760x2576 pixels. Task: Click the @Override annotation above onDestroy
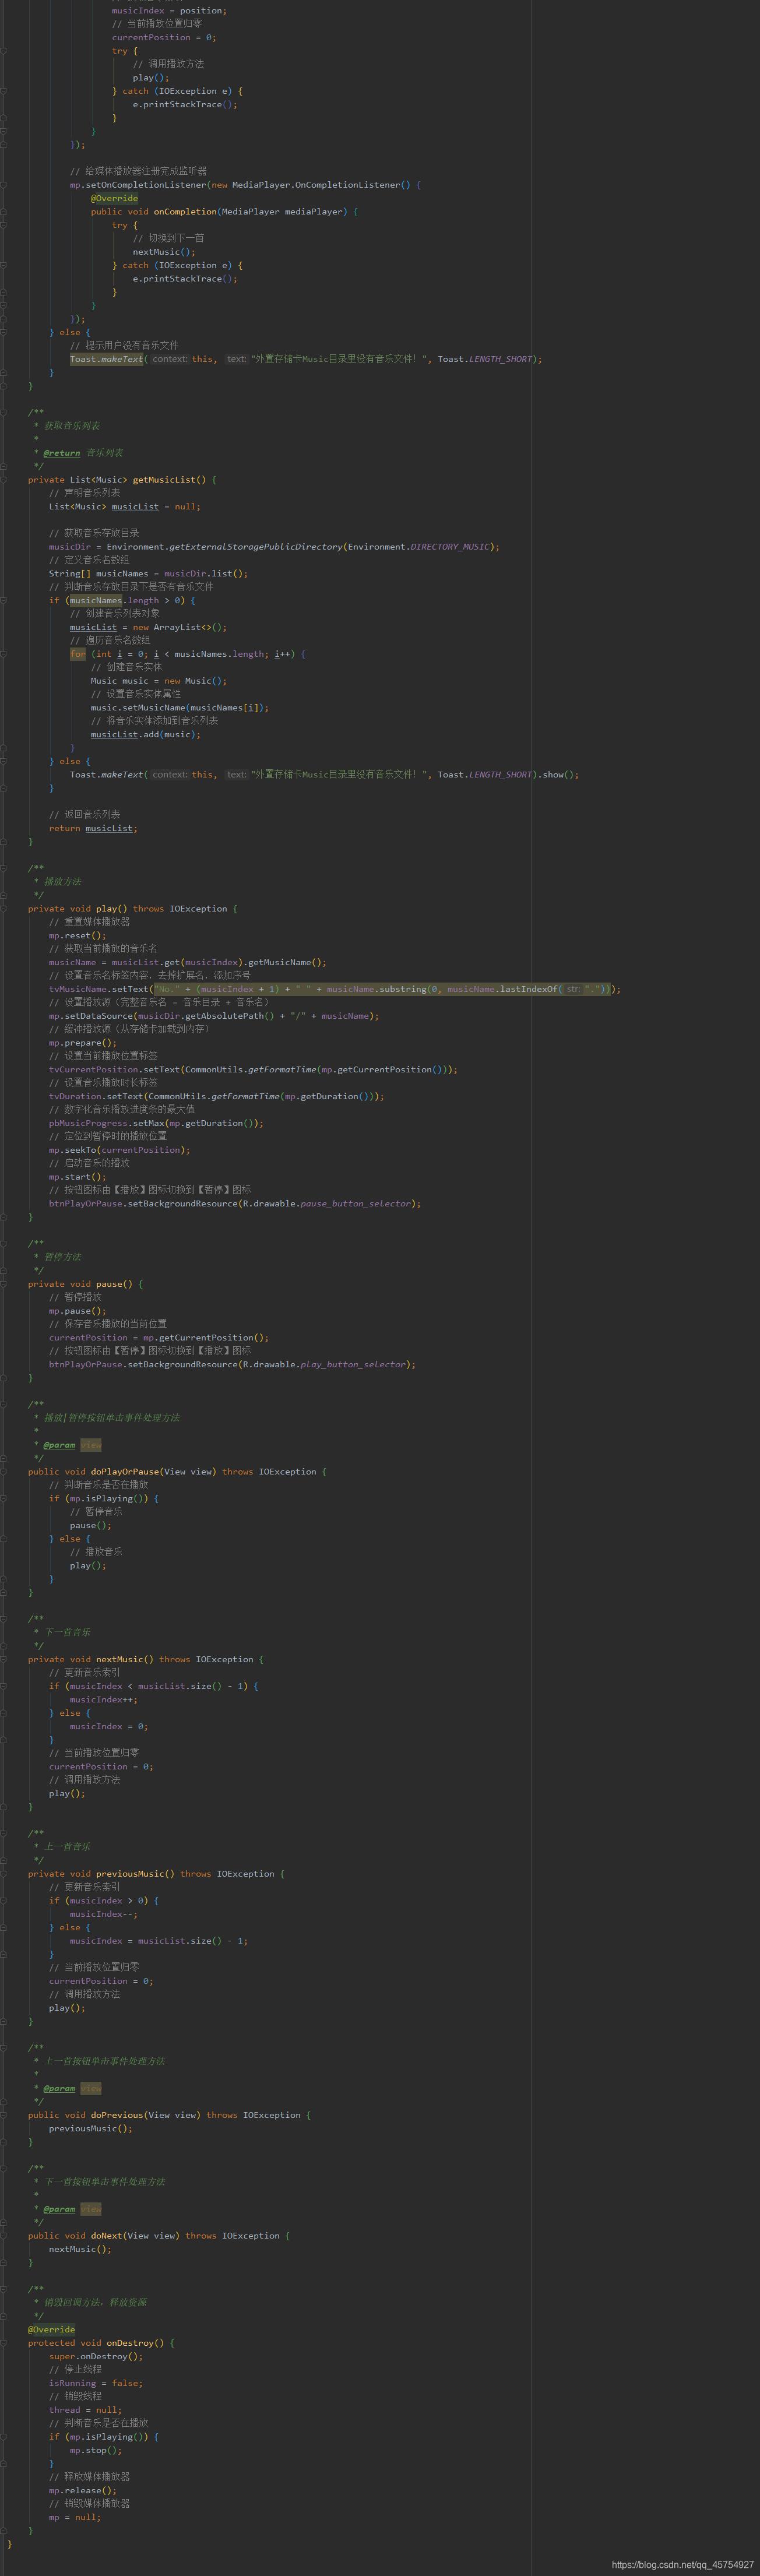point(51,2330)
